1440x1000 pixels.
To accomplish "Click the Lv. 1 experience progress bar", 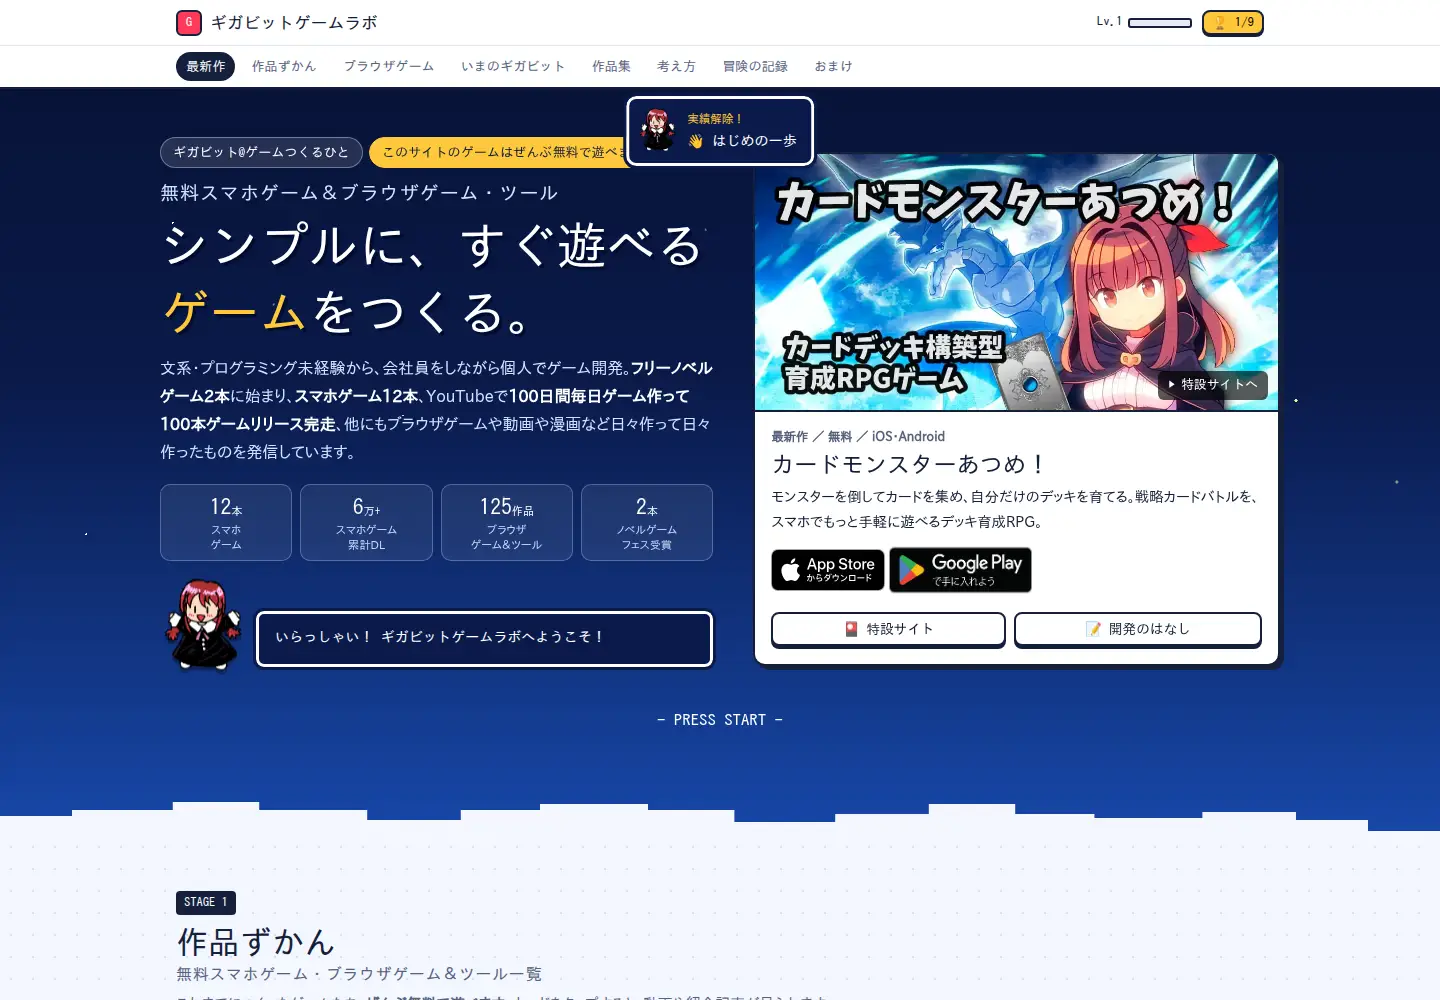I will coord(1160,22).
